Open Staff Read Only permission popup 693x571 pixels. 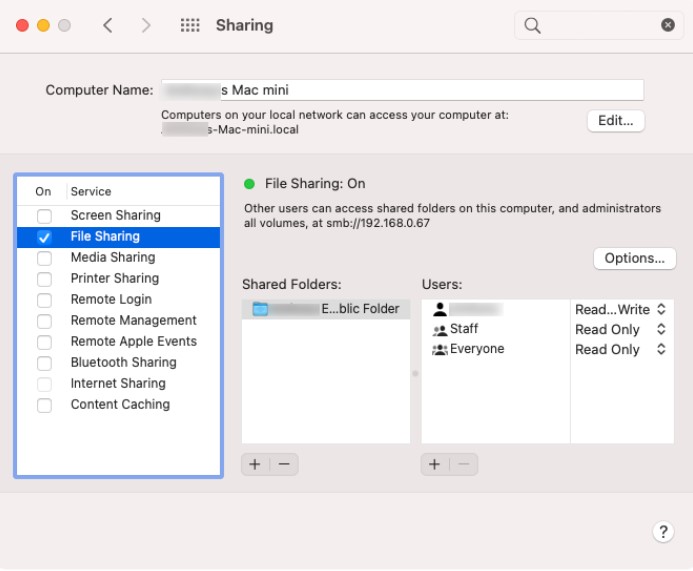[621, 329]
